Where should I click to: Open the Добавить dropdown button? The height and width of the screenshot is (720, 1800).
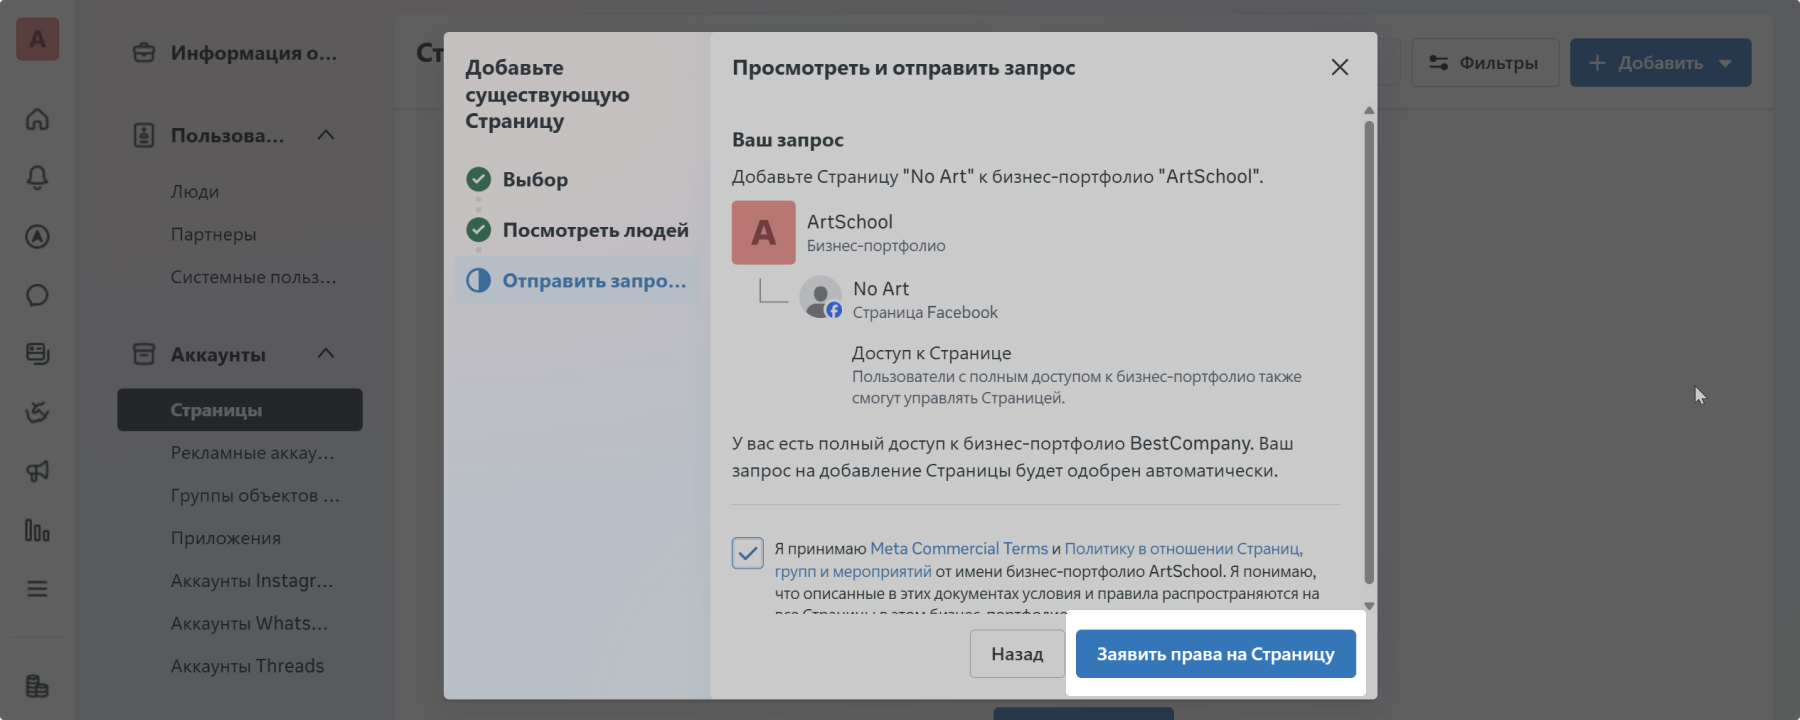coord(1660,63)
